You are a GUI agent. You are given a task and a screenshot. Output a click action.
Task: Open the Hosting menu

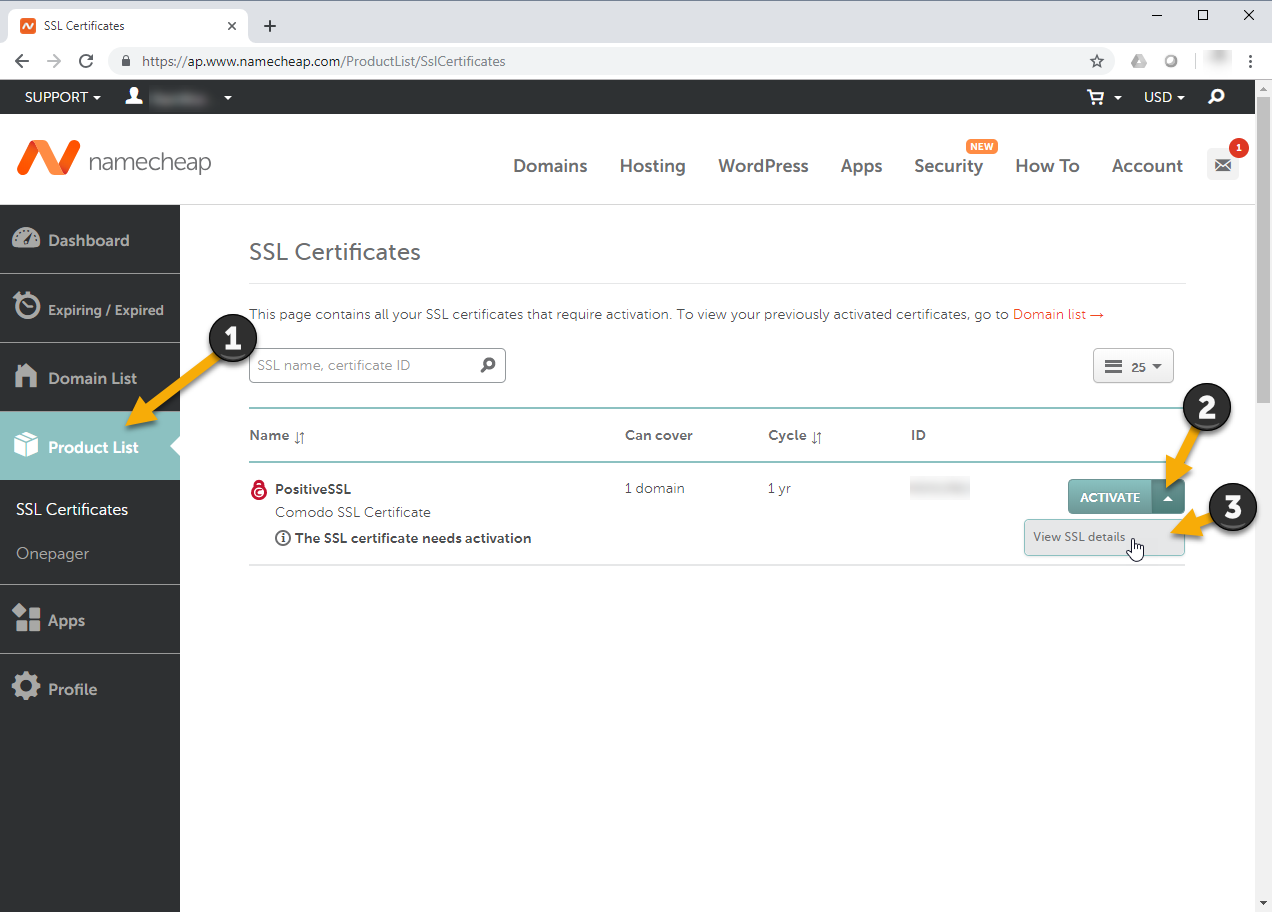click(652, 166)
